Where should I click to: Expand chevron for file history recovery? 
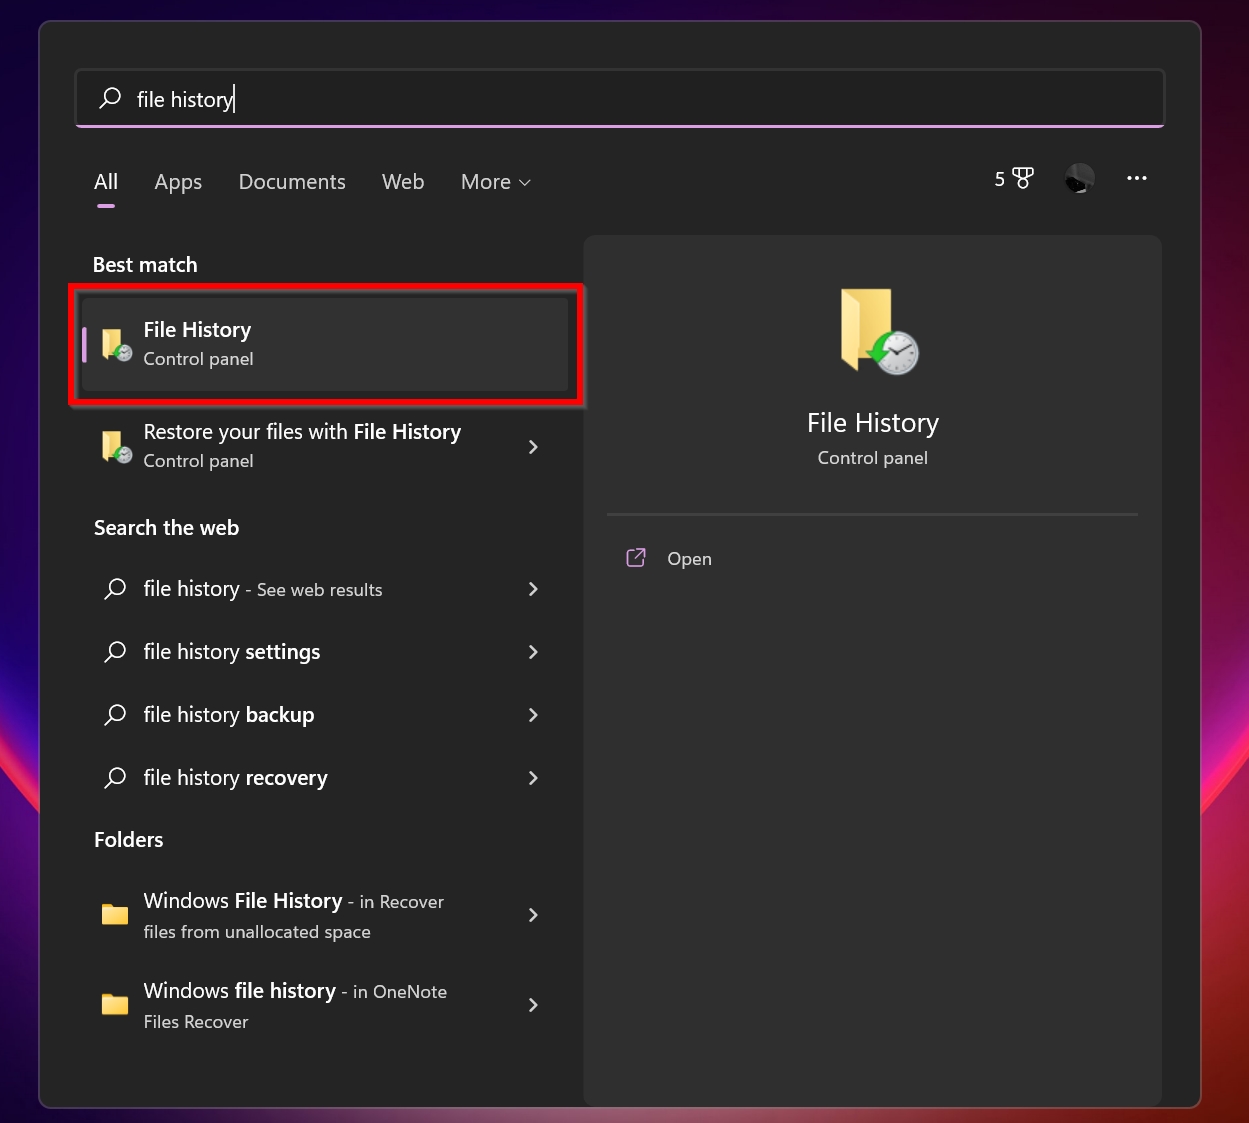[533, 778]
